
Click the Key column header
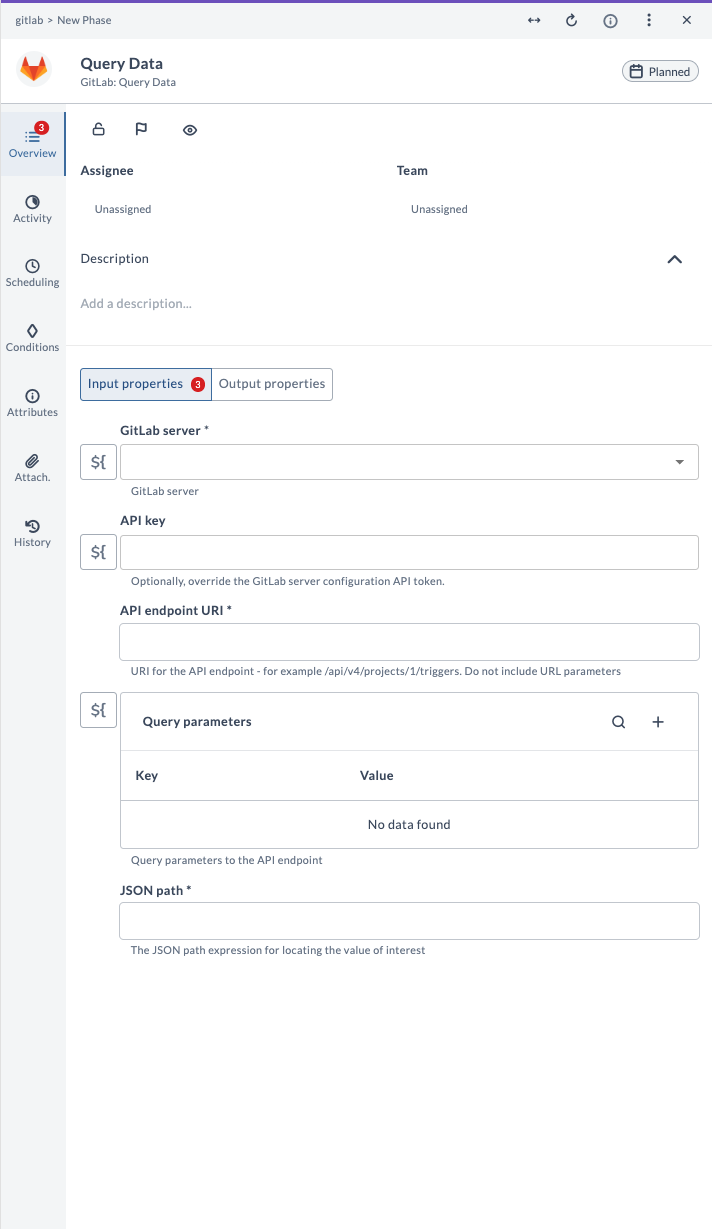coord(146,776)
